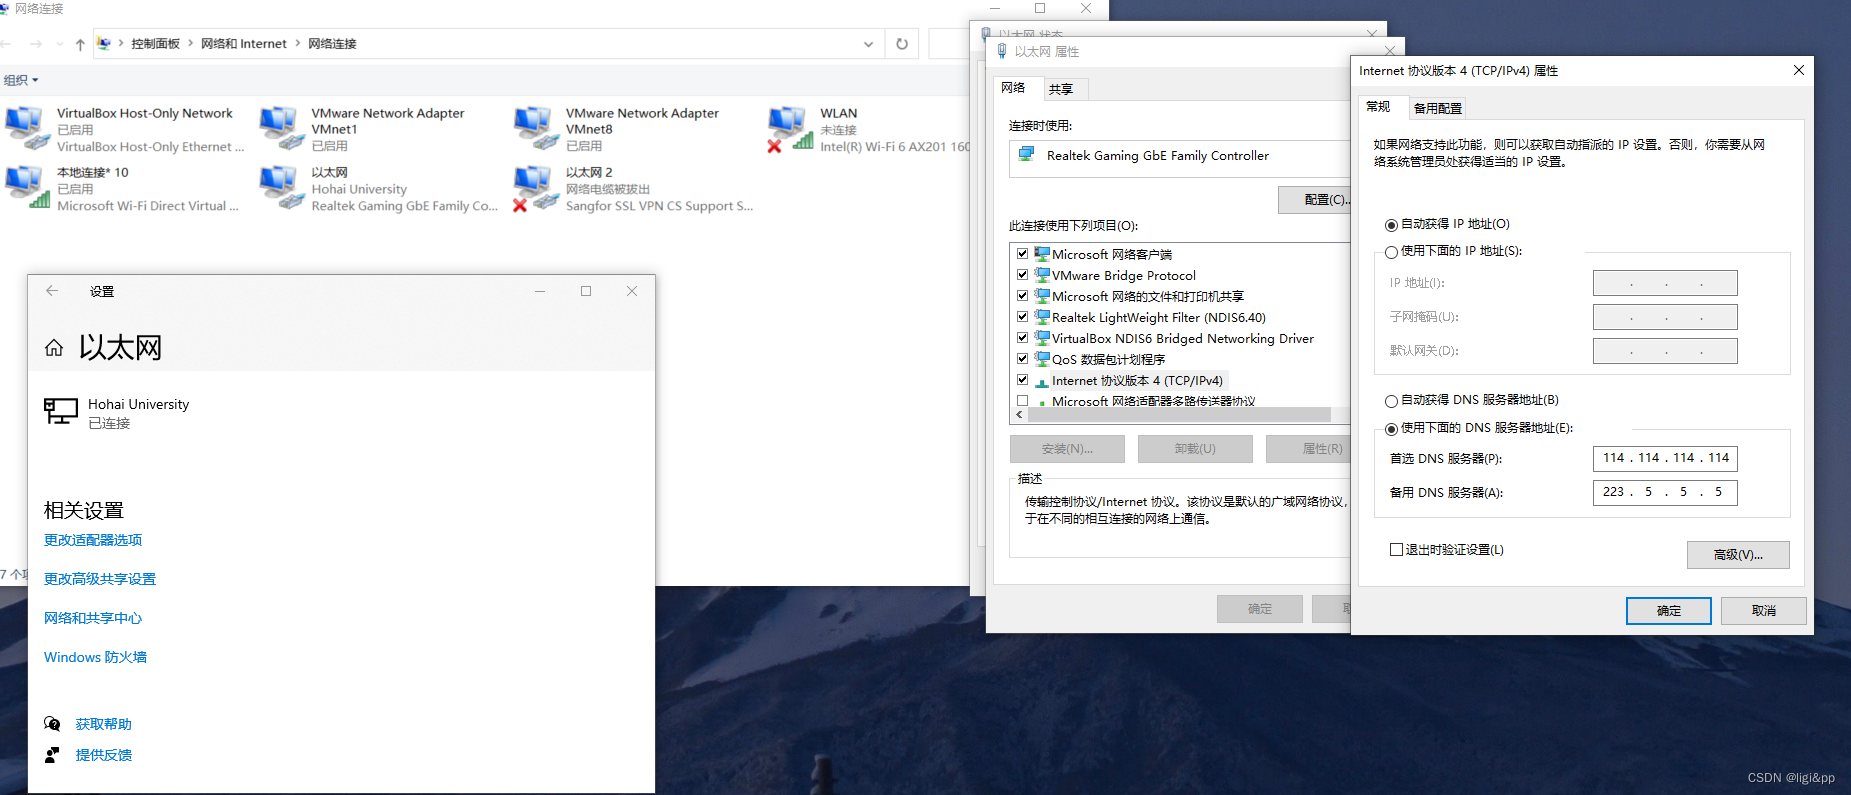Image resolution: width=1851 pixels, height=795 pixels.
Task: Switch to 常规 tab in IPv4 dialog
Action: (1379, 106)
